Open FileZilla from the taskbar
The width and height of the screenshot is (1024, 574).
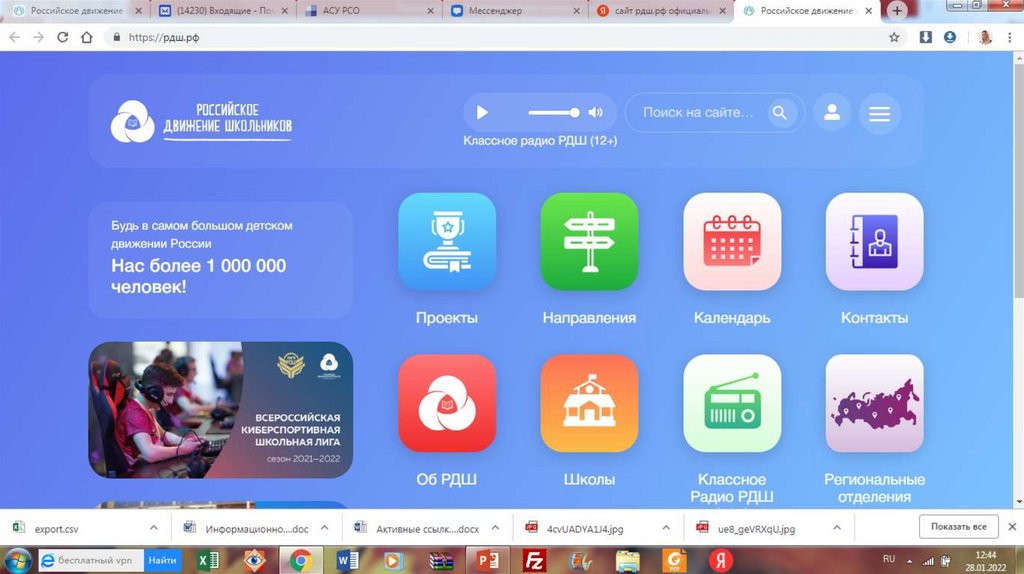[534, 560]
